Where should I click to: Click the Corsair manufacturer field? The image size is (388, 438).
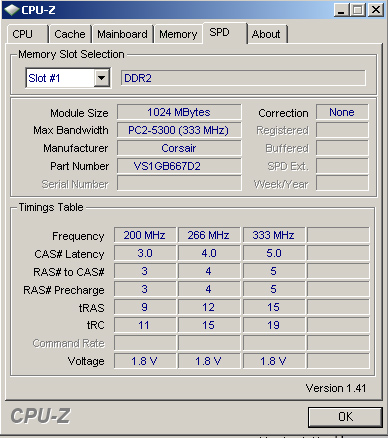179,148
